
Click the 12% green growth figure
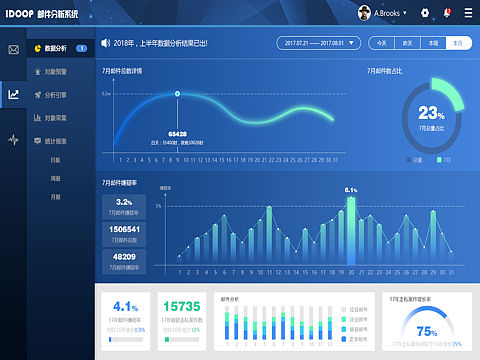click(196, 330)
